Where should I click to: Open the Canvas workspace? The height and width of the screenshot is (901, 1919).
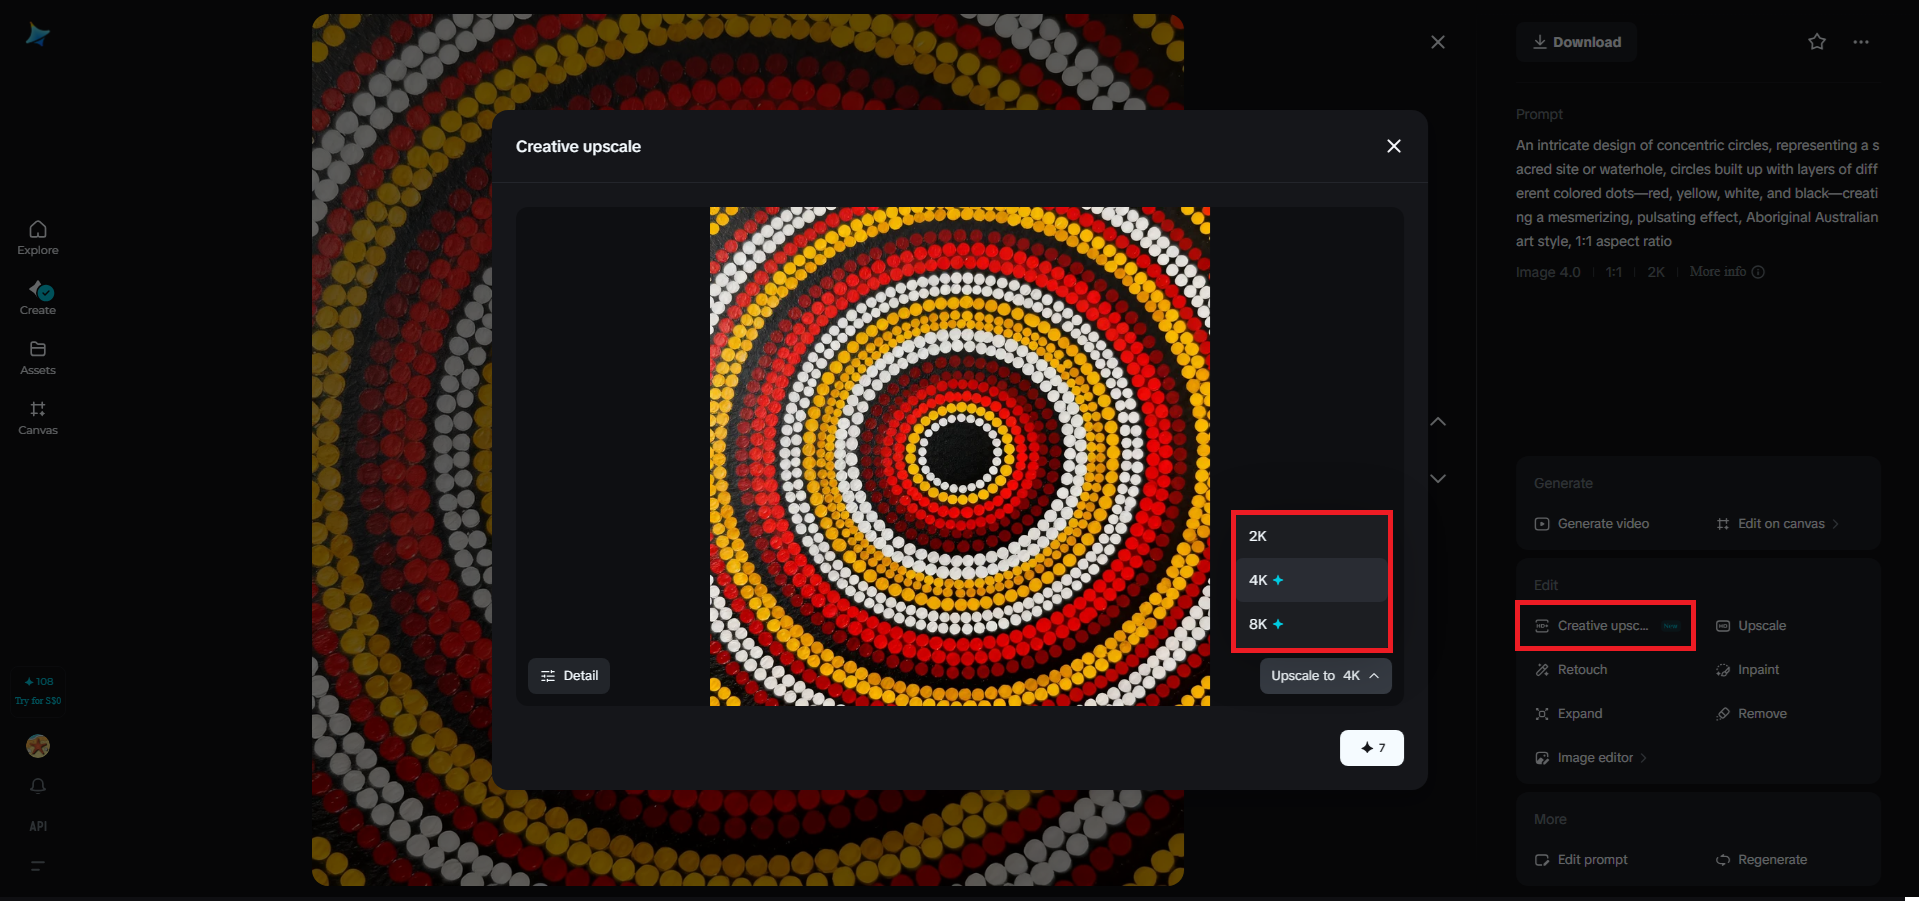click(x=38, y=418)
